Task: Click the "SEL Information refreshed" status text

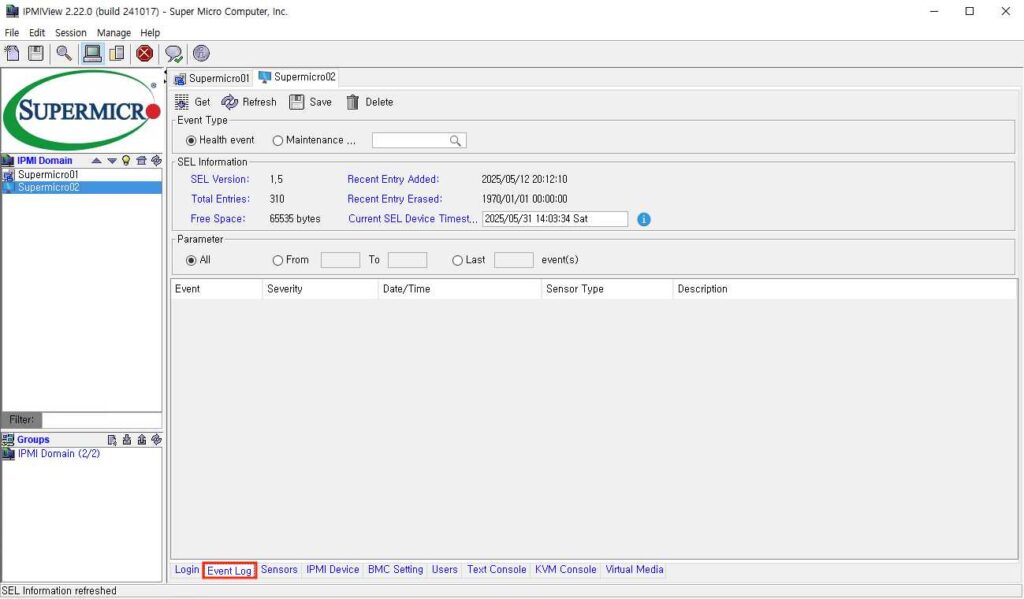Action: (59, 591)
